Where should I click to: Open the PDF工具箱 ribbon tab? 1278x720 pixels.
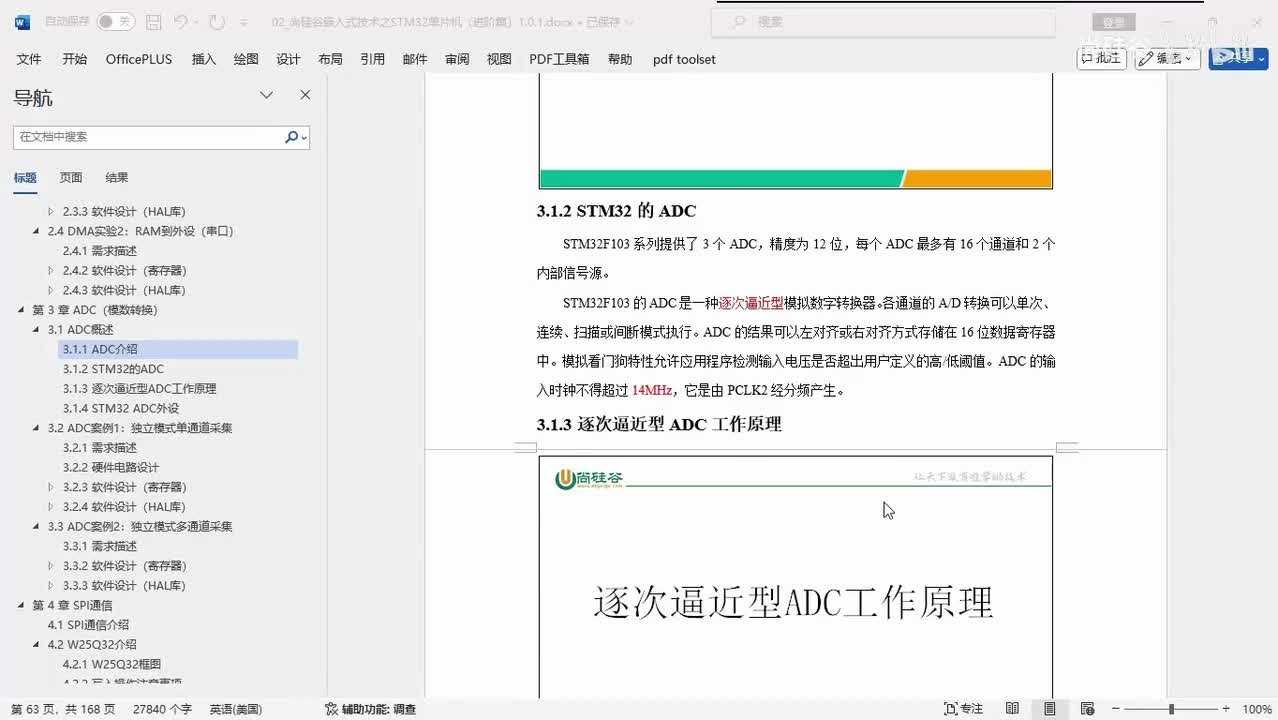point(559,59)
